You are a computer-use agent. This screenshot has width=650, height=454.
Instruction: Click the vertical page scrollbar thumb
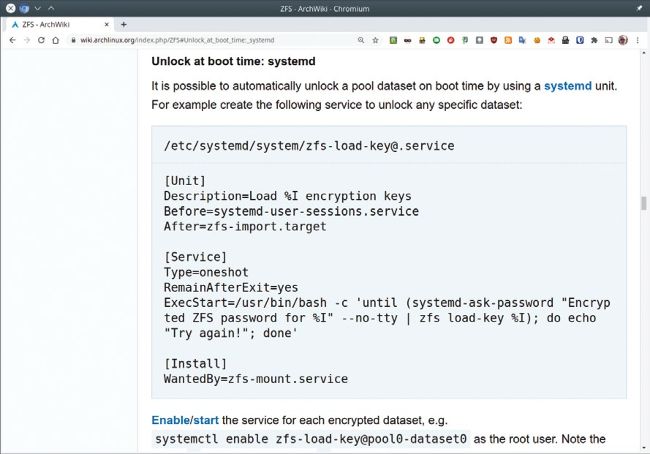[643, 204]
